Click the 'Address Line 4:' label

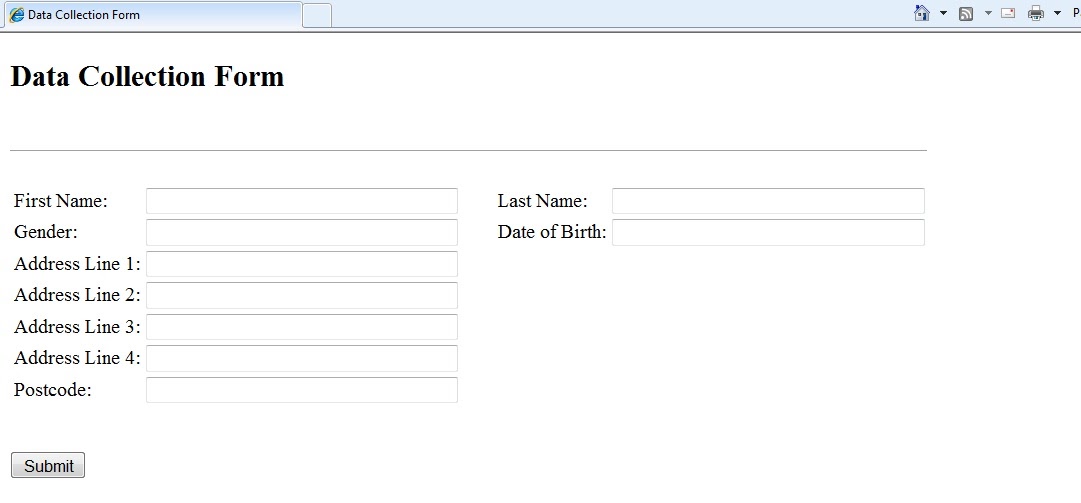(x=77, y=358)
